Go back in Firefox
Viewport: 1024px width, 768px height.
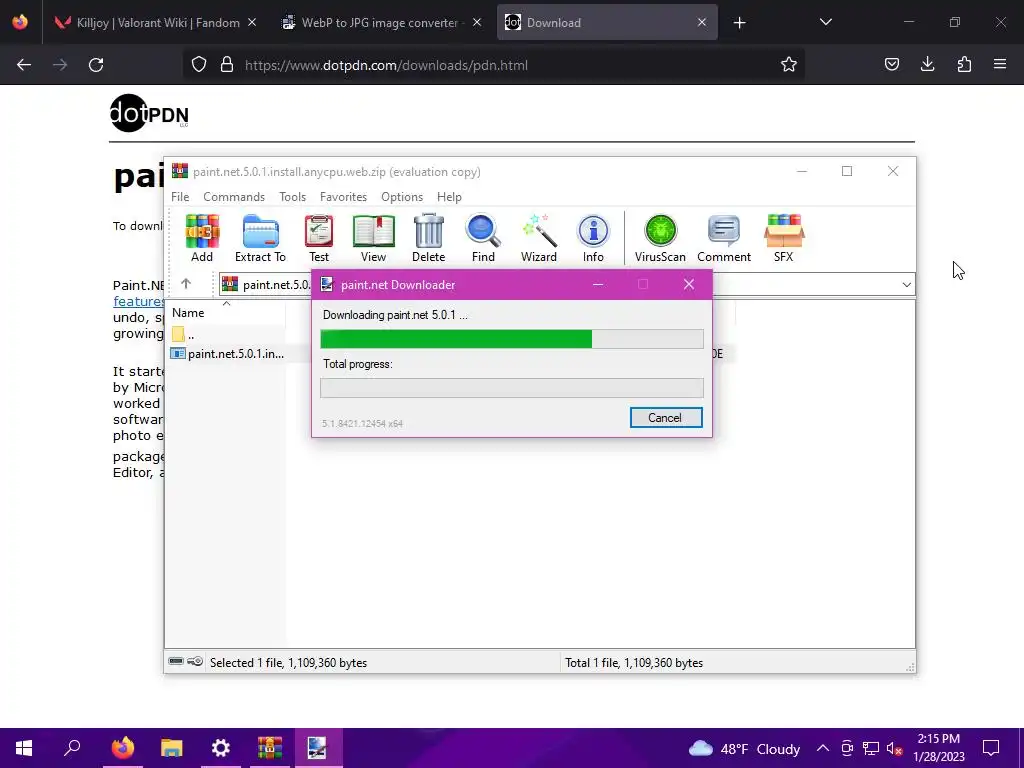click(24, 65)
